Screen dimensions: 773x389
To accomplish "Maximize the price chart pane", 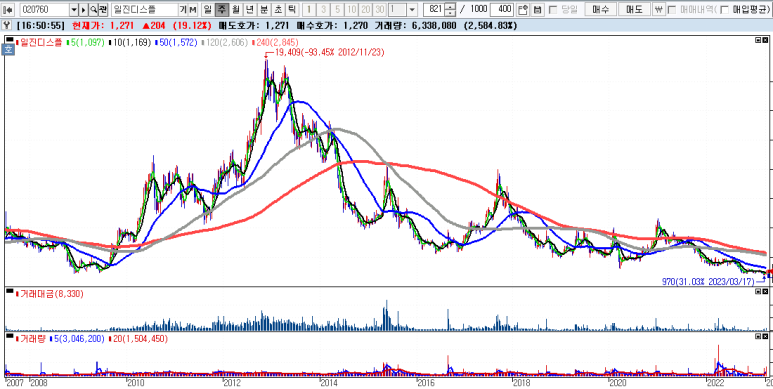I will (758, 40).
